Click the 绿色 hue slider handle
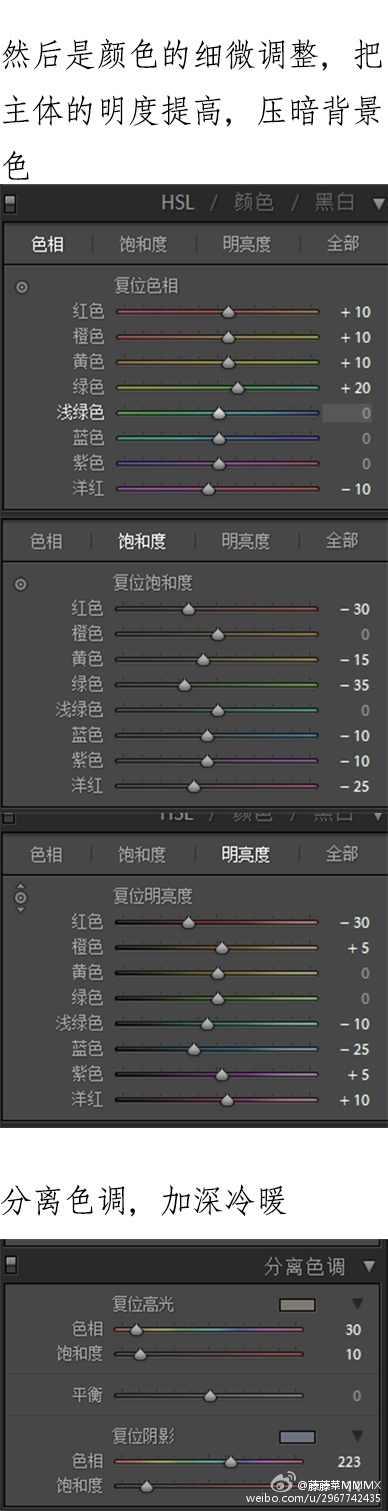This screenshot has width=388, height=1511. point(237,388)
